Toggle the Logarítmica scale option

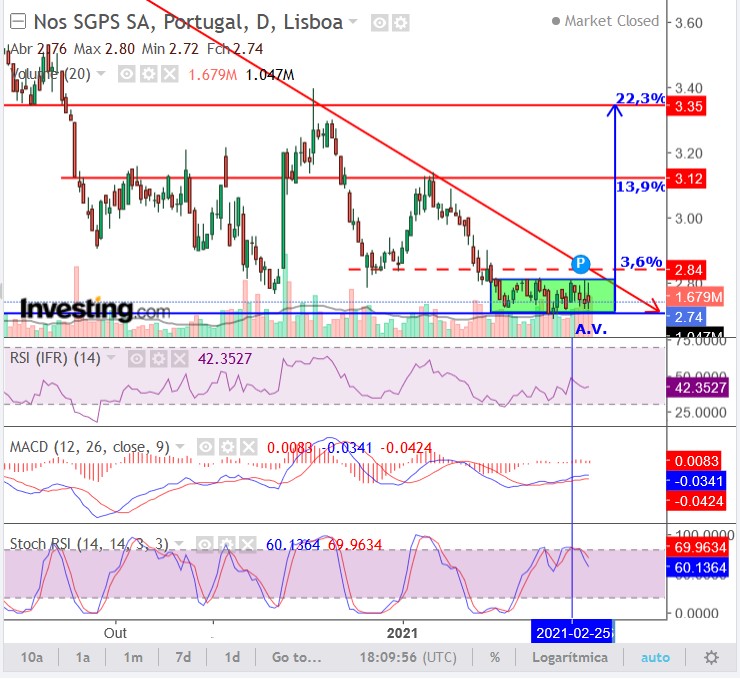[570, 657]
